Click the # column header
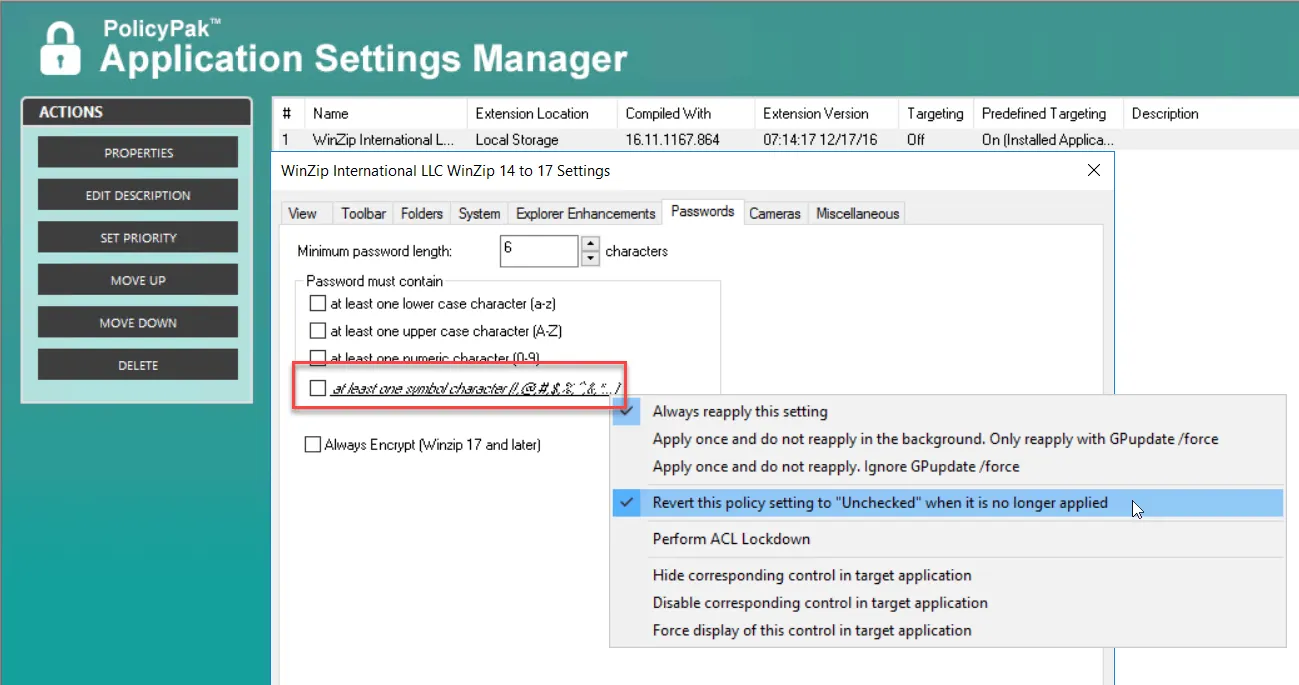Screen dimensions: 1299x685 [x=288, y=113]
